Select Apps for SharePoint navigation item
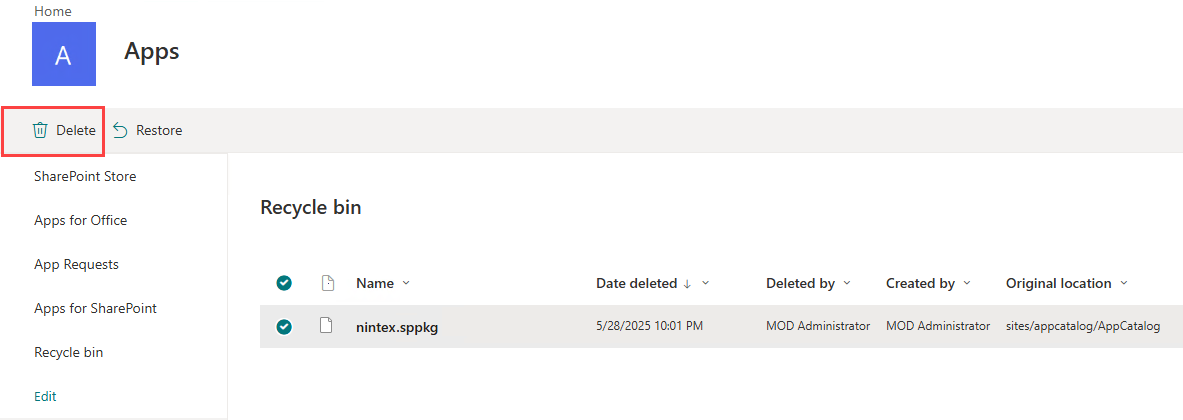 tap(95, 308)
